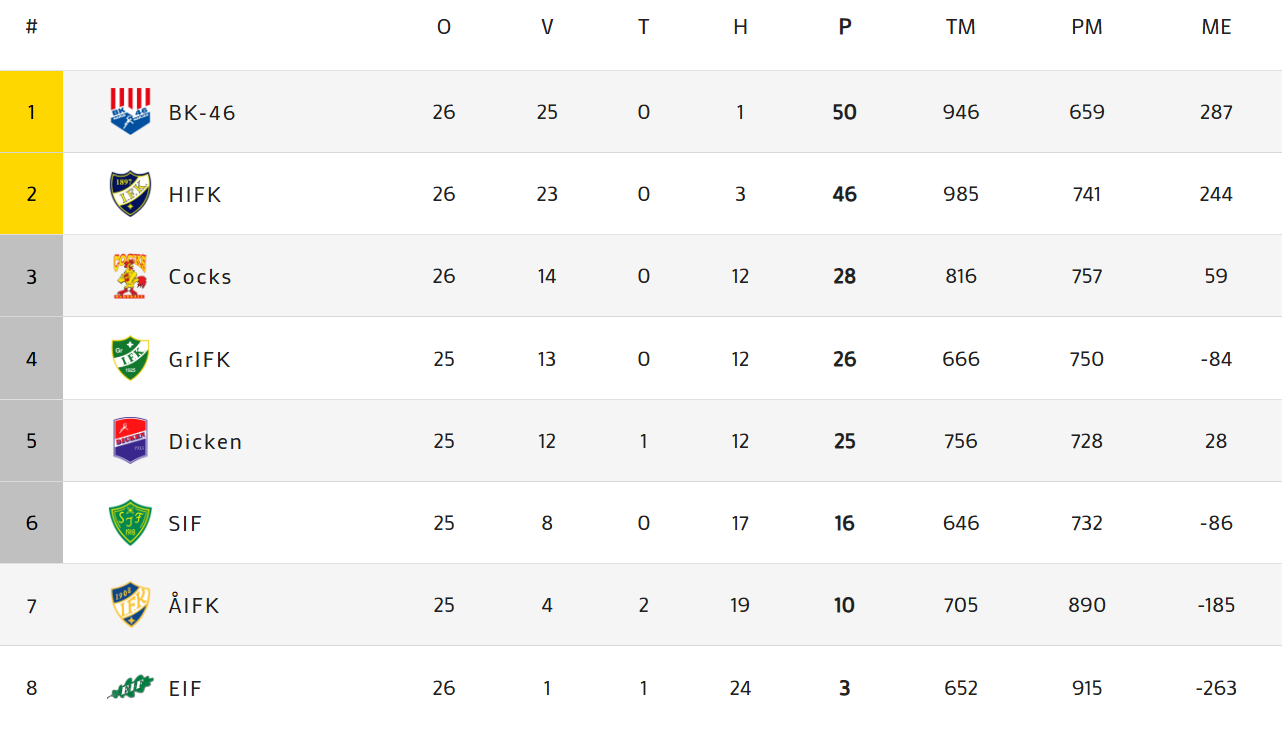The width and height of the screenshot is (1283, 733).
Task: Open the Dicken team page link
Action: (205, 441)
